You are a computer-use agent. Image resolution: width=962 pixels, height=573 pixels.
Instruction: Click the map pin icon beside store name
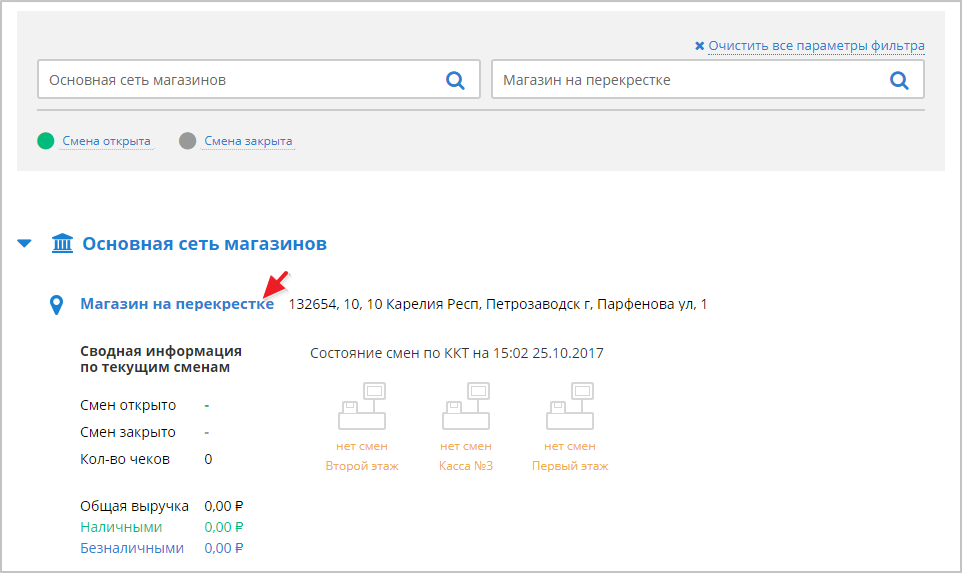point(57,305)
